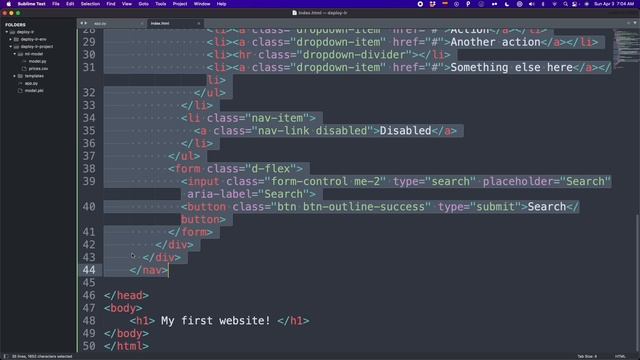Open the Project menu
640x360 pixels.
pyautogui.click(x=180, y=4)
